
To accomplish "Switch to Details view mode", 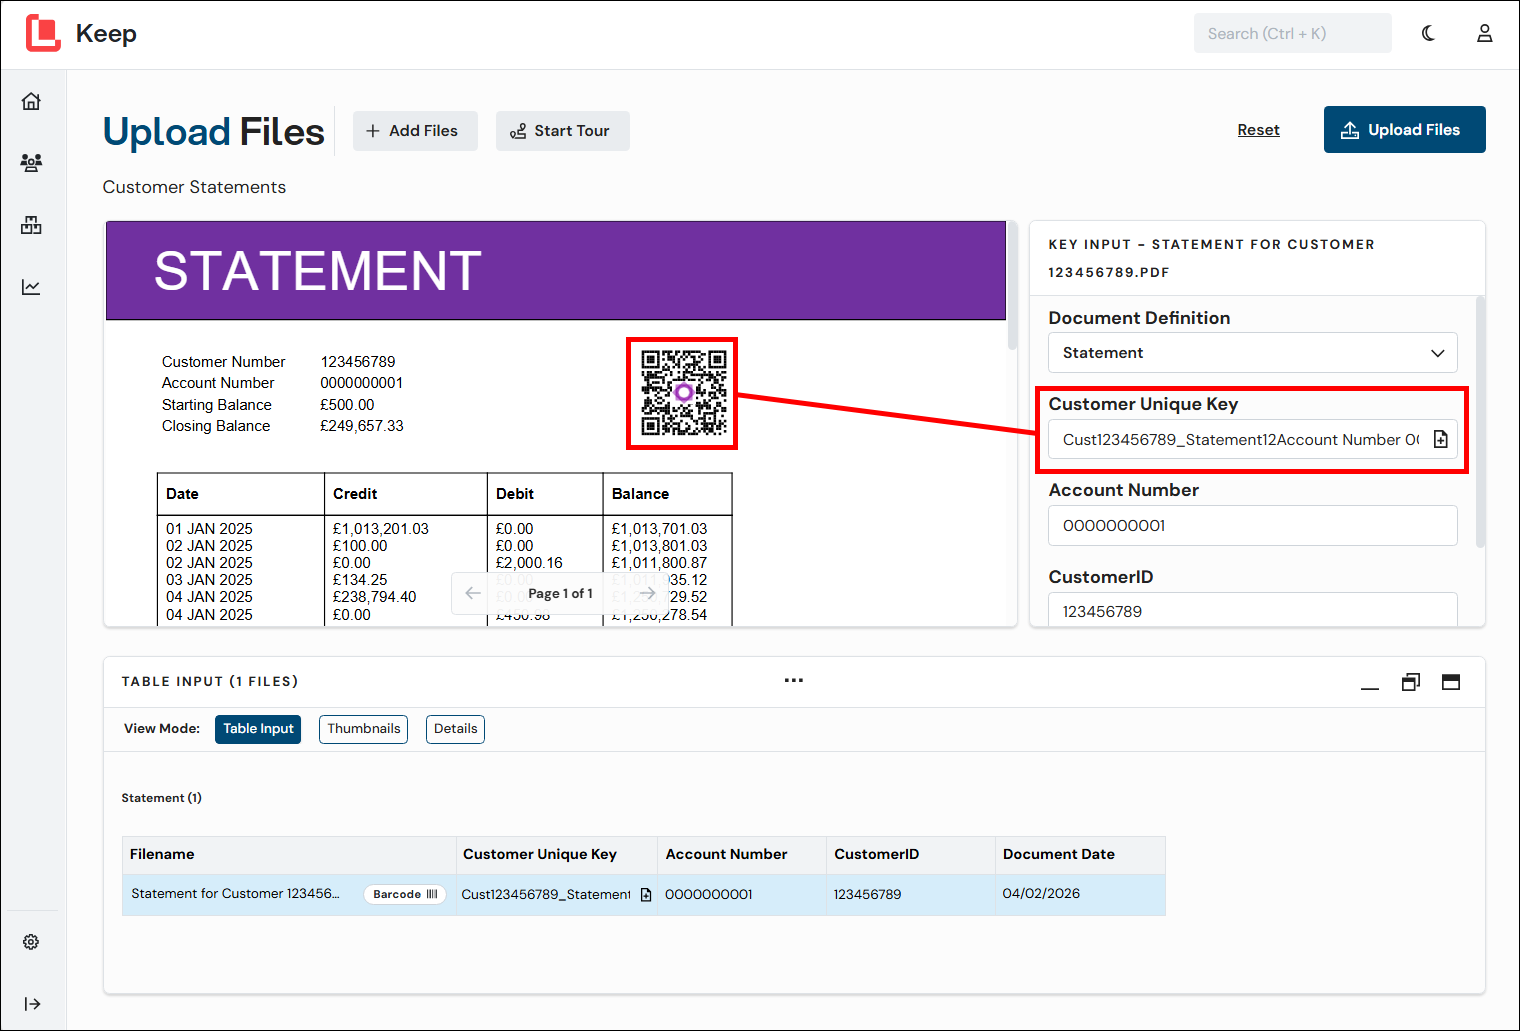I will [x=456, y=729].
